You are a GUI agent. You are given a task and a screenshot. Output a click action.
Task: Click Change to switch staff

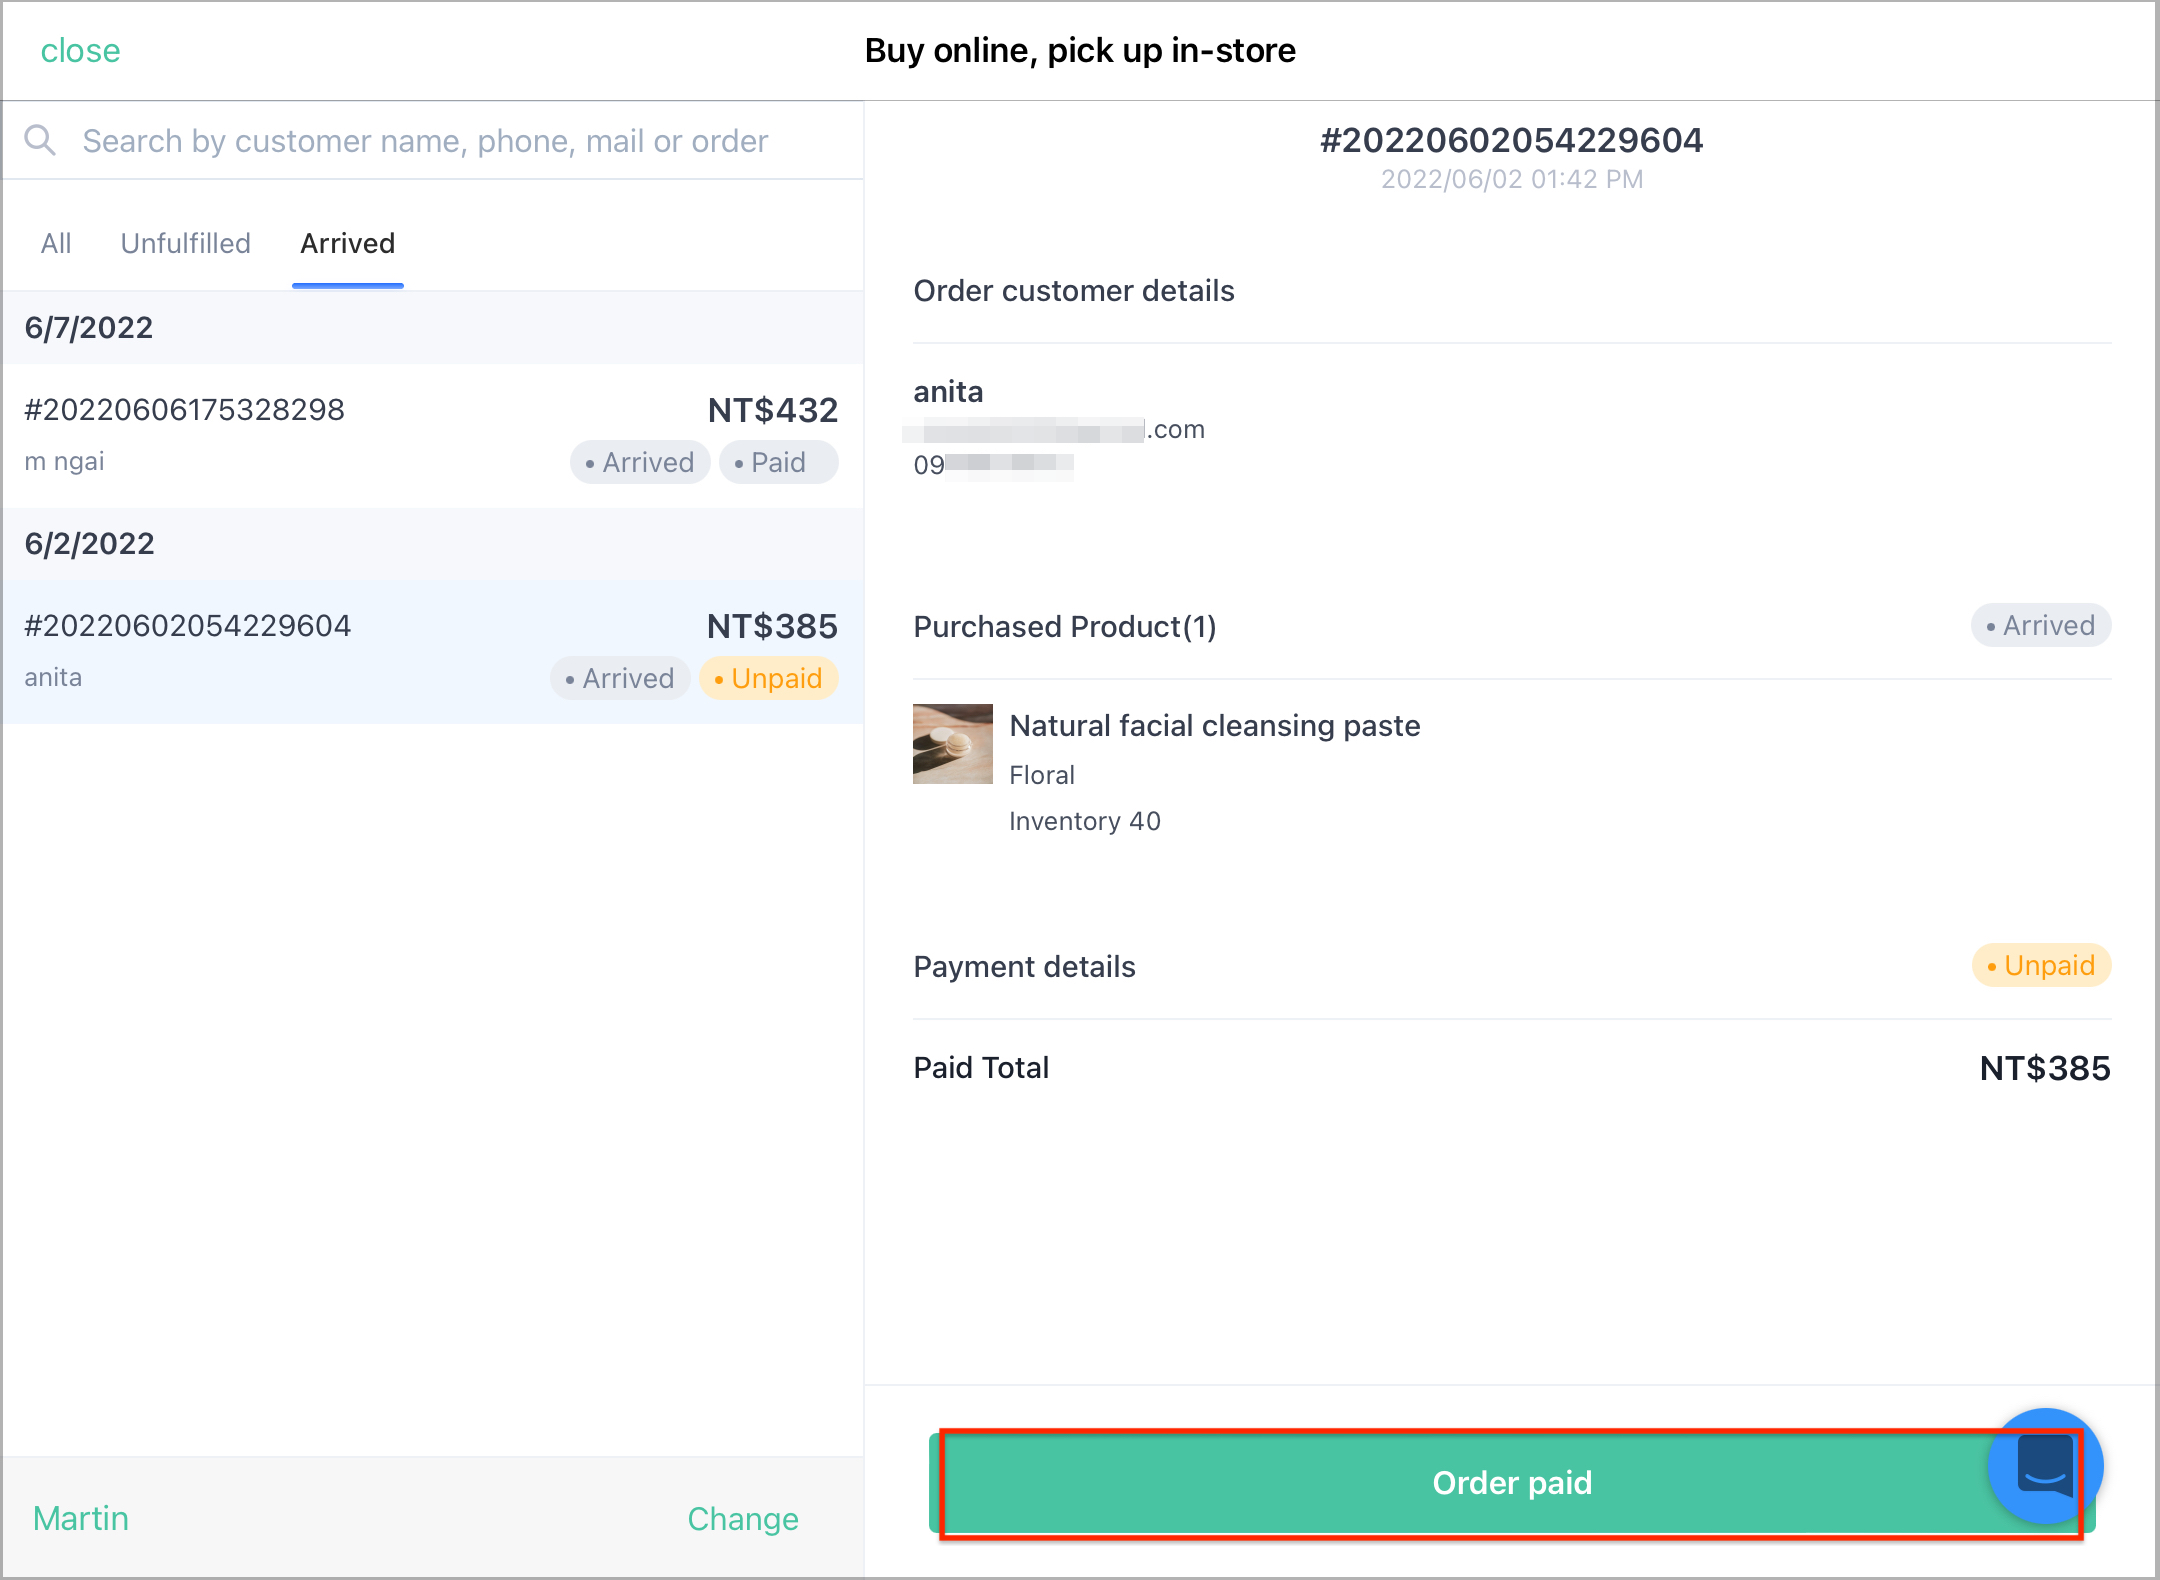[x=743, y=1519]
